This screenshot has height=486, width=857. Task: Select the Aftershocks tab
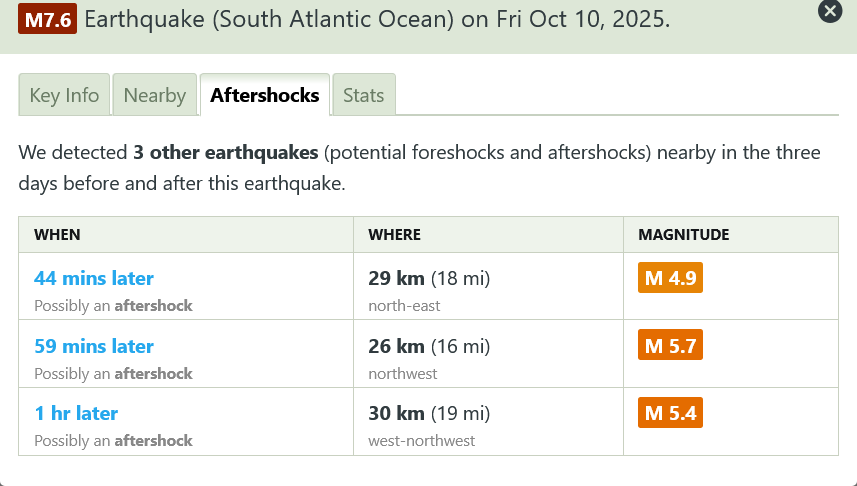[265, 95]
